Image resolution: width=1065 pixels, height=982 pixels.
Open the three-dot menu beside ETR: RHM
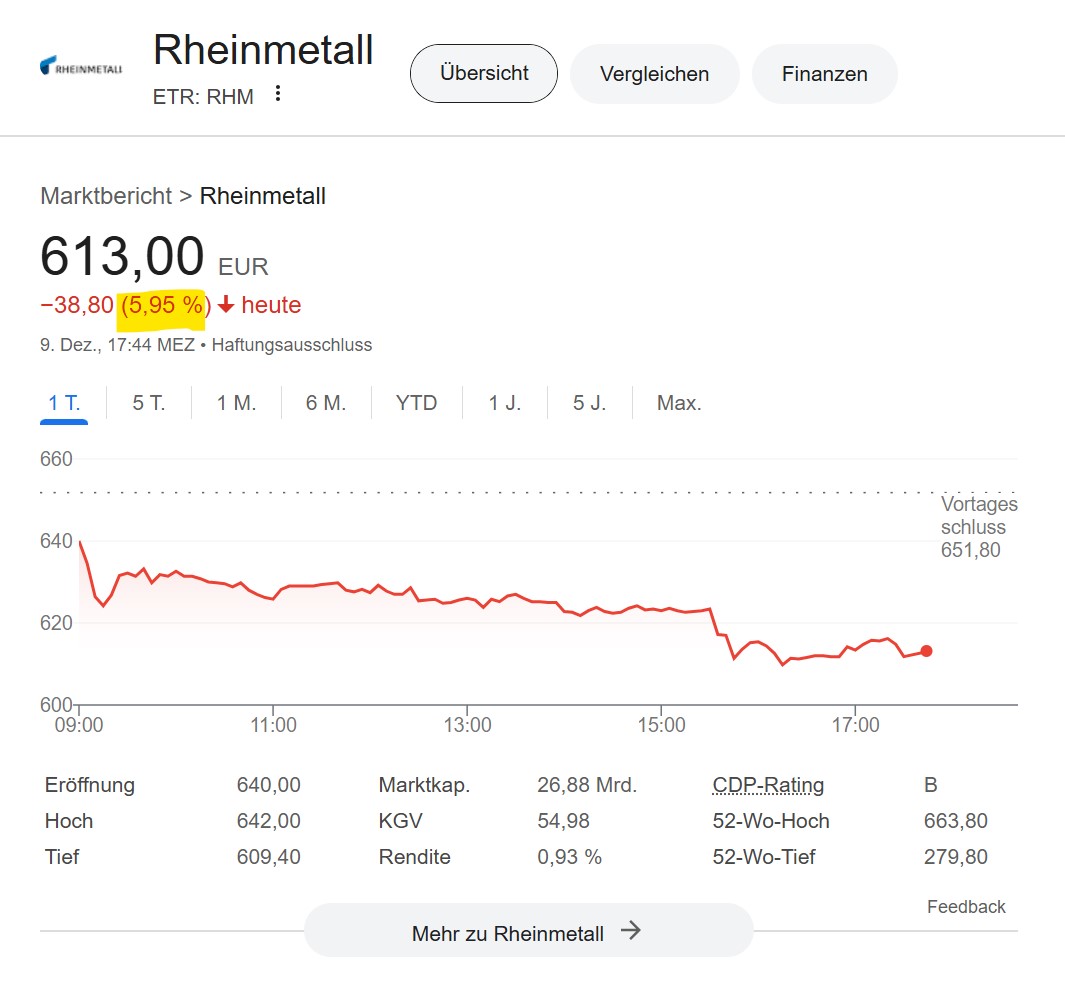click(x=278, y=94)
